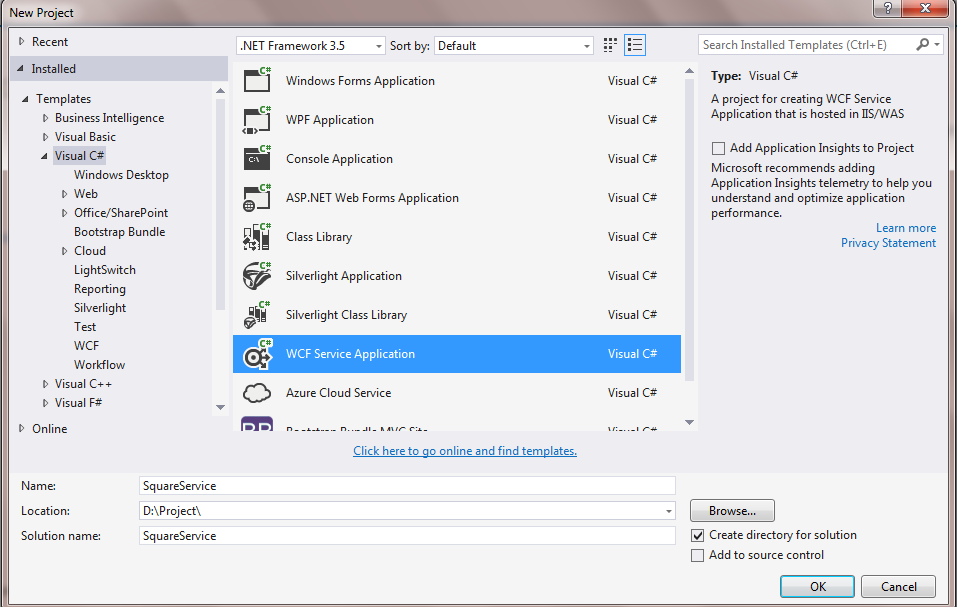The width and height of the screenshot is (957, 607).
Task: Click the Azure Cloud Service cloud icon
Action: [x=257, y=393]
